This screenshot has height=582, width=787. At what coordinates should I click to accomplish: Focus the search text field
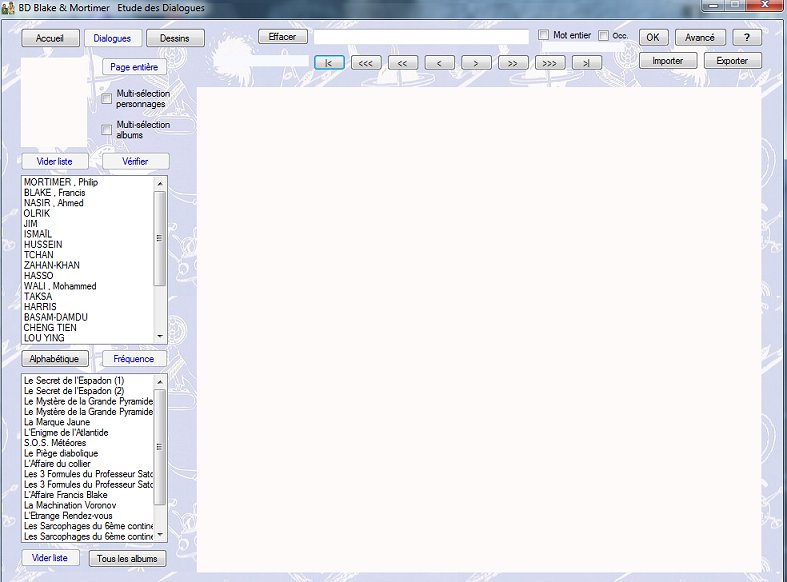coord(421,37)
